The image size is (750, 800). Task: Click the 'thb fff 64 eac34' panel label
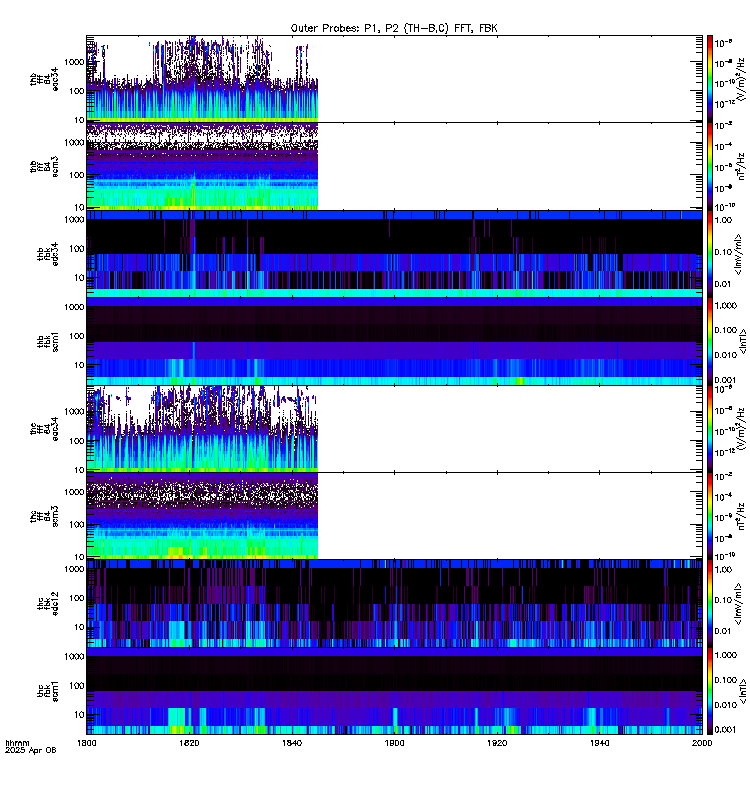pos(44,80)
